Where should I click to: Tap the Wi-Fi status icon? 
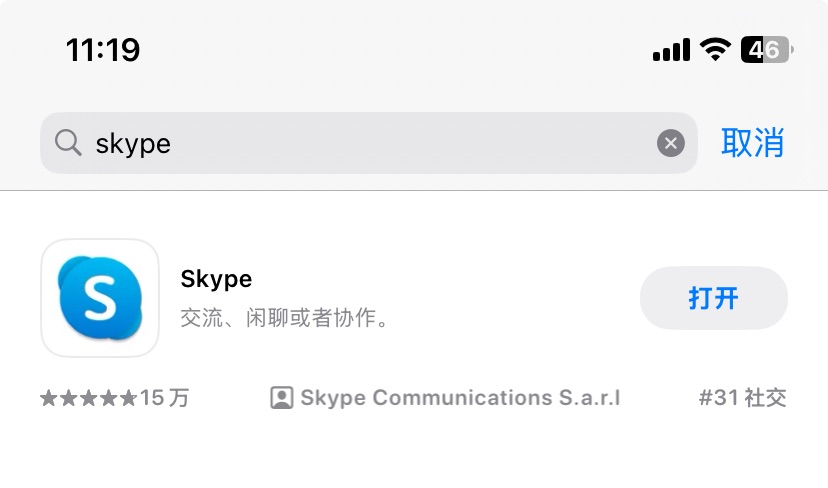click(x=715, y=49)
